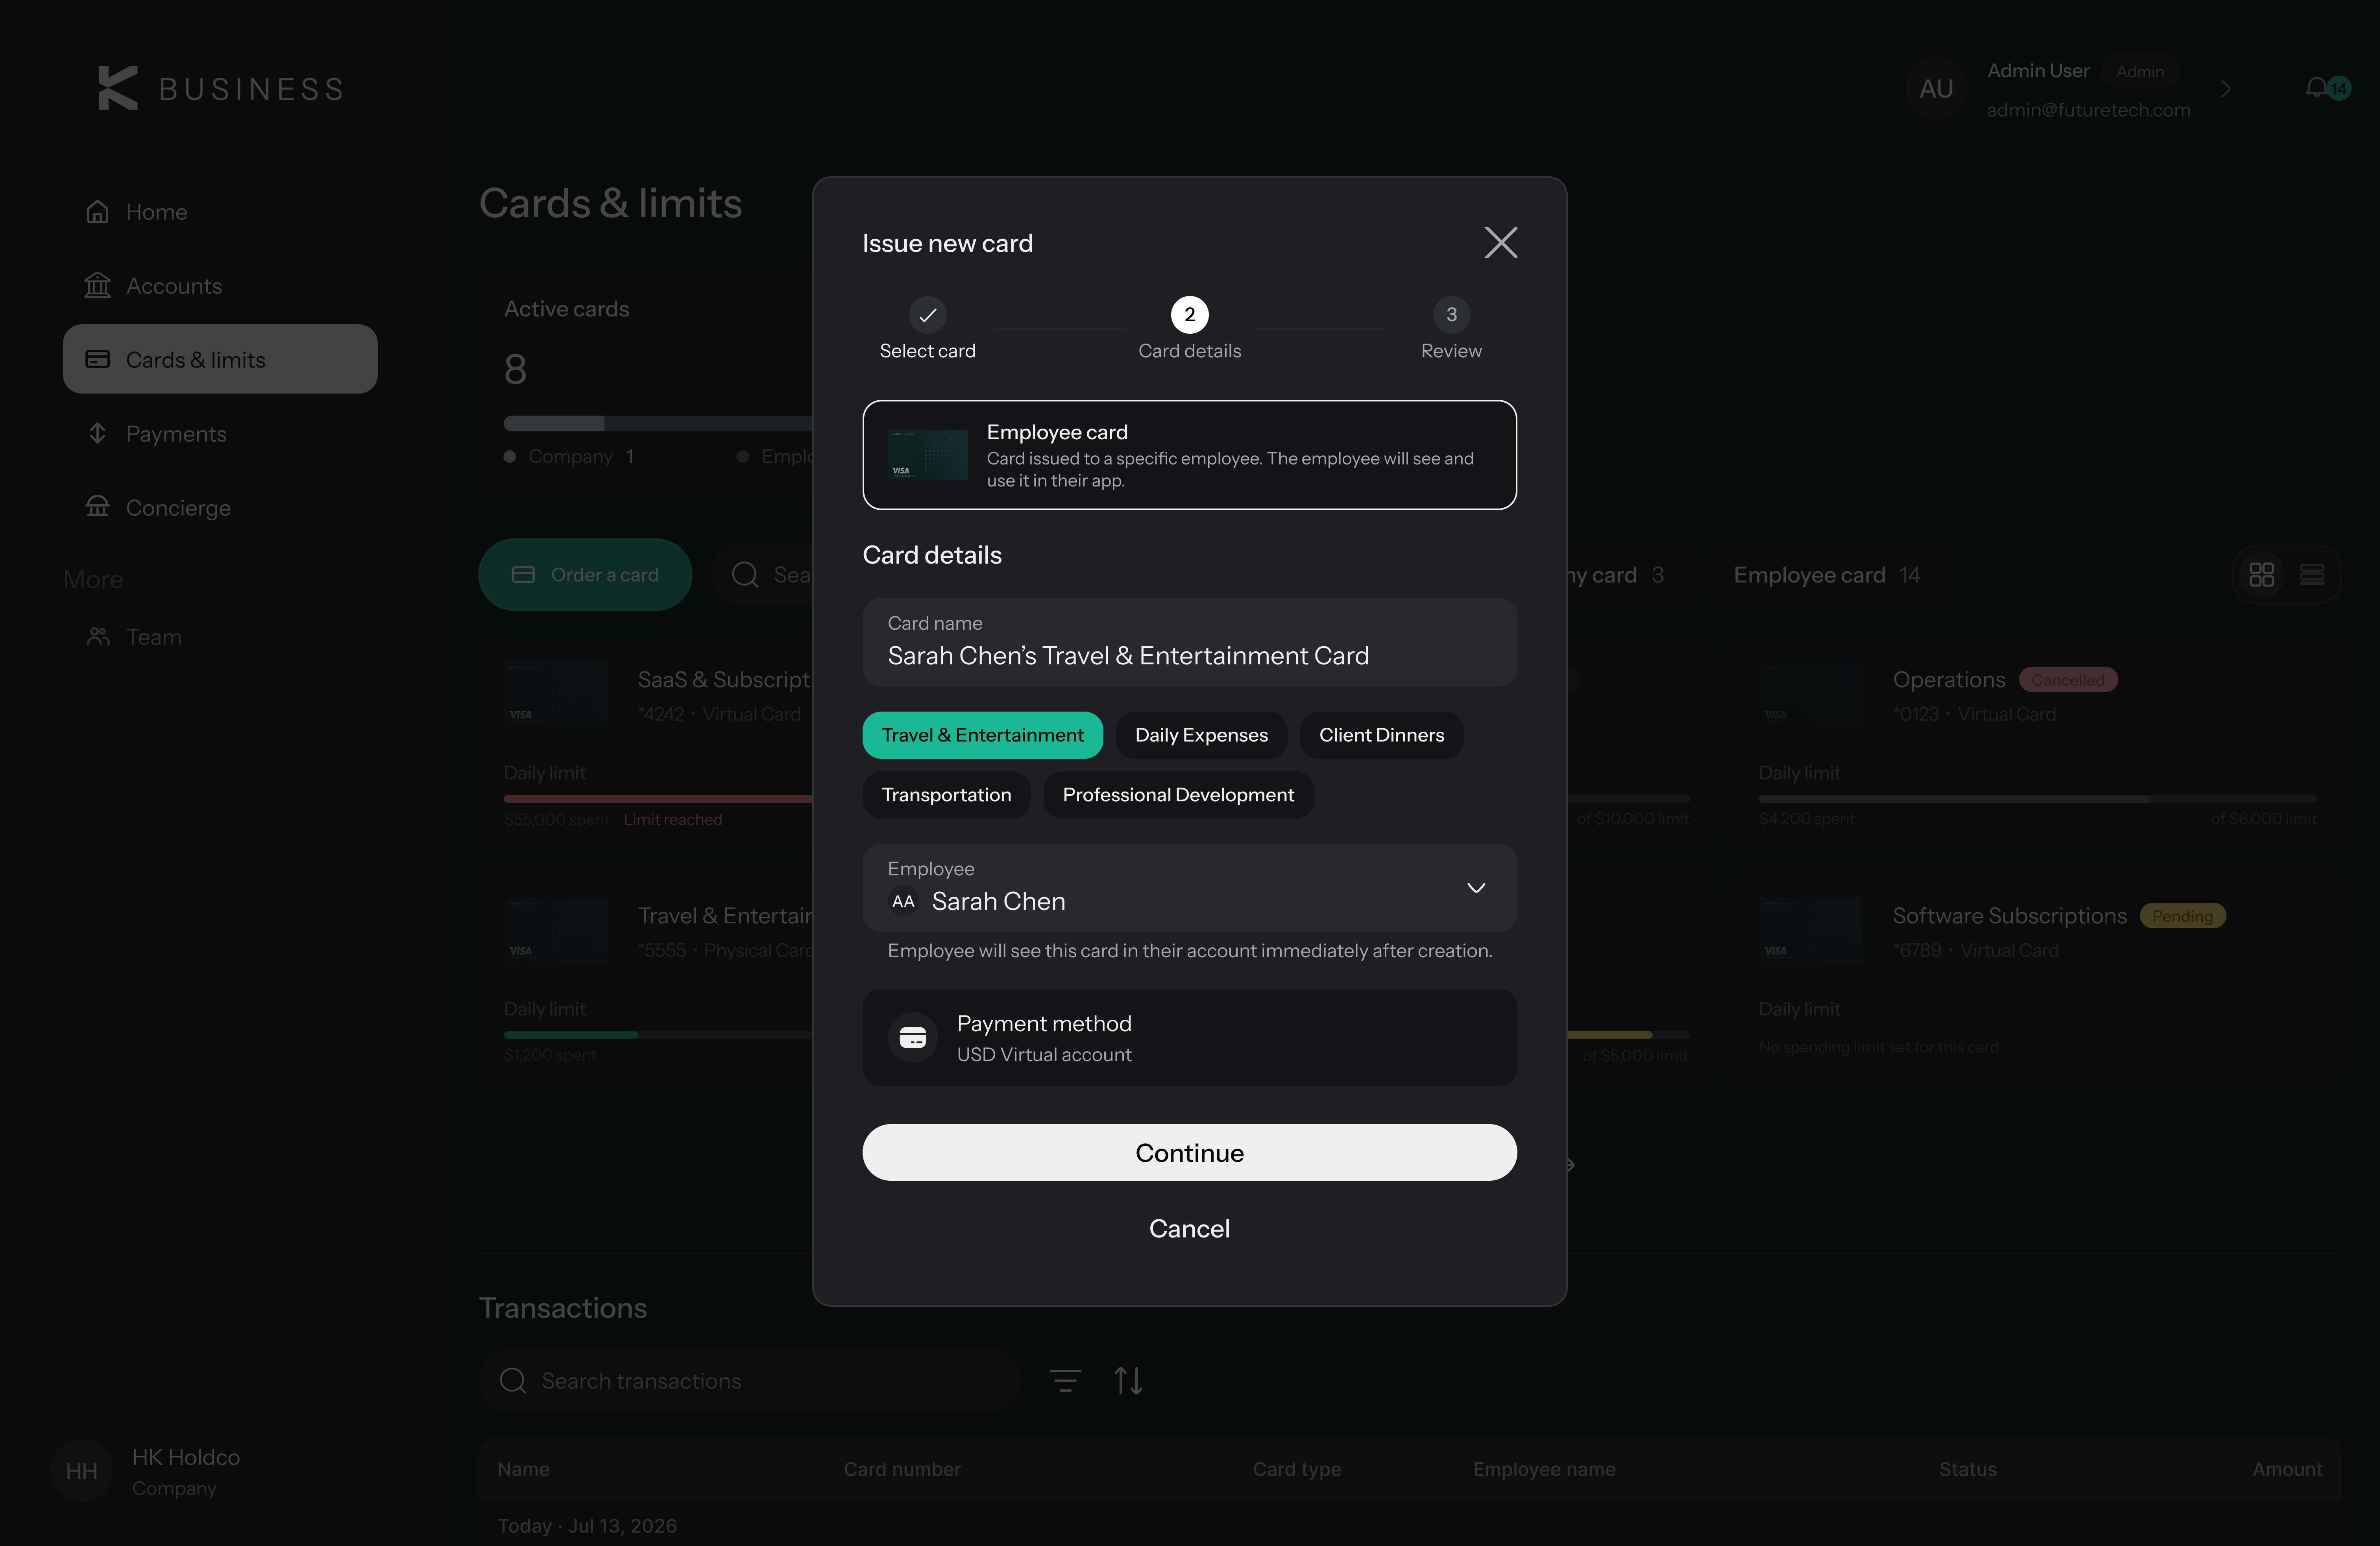Click the search magnifier beside Order a card
2380x1546 pixels.
click(x=745, y=575)
